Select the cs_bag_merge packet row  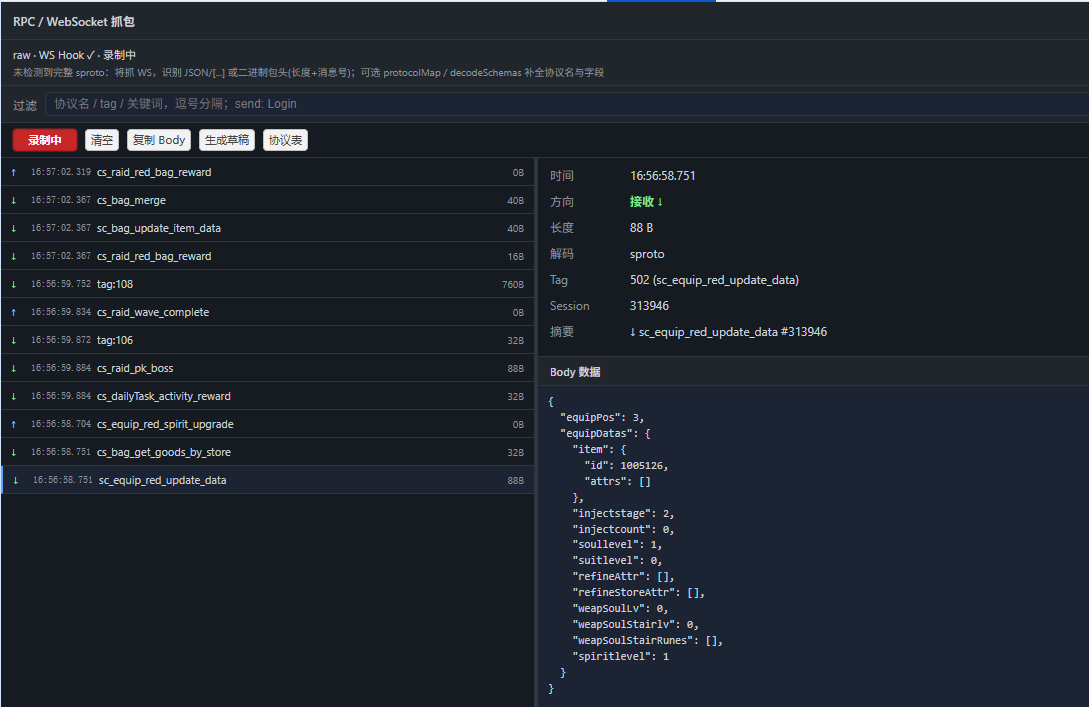267,200
